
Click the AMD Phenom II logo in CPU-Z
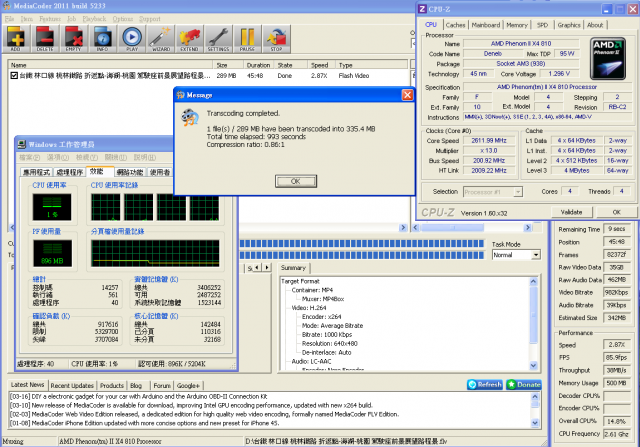coord(608,58)
